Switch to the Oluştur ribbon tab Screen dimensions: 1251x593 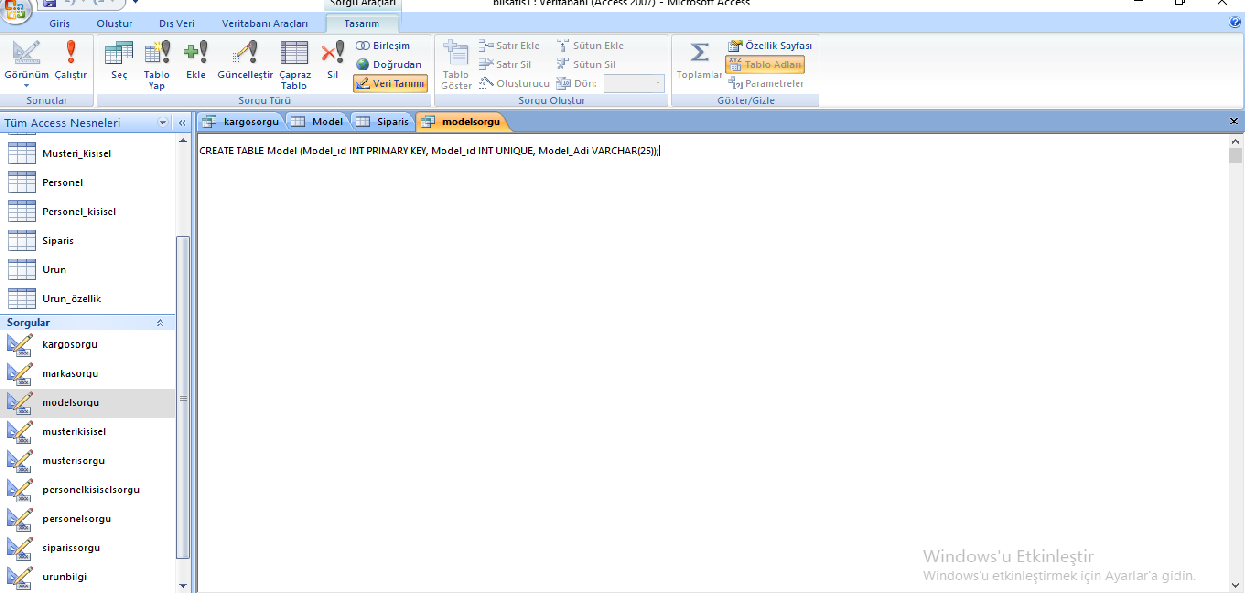point(114,23)
